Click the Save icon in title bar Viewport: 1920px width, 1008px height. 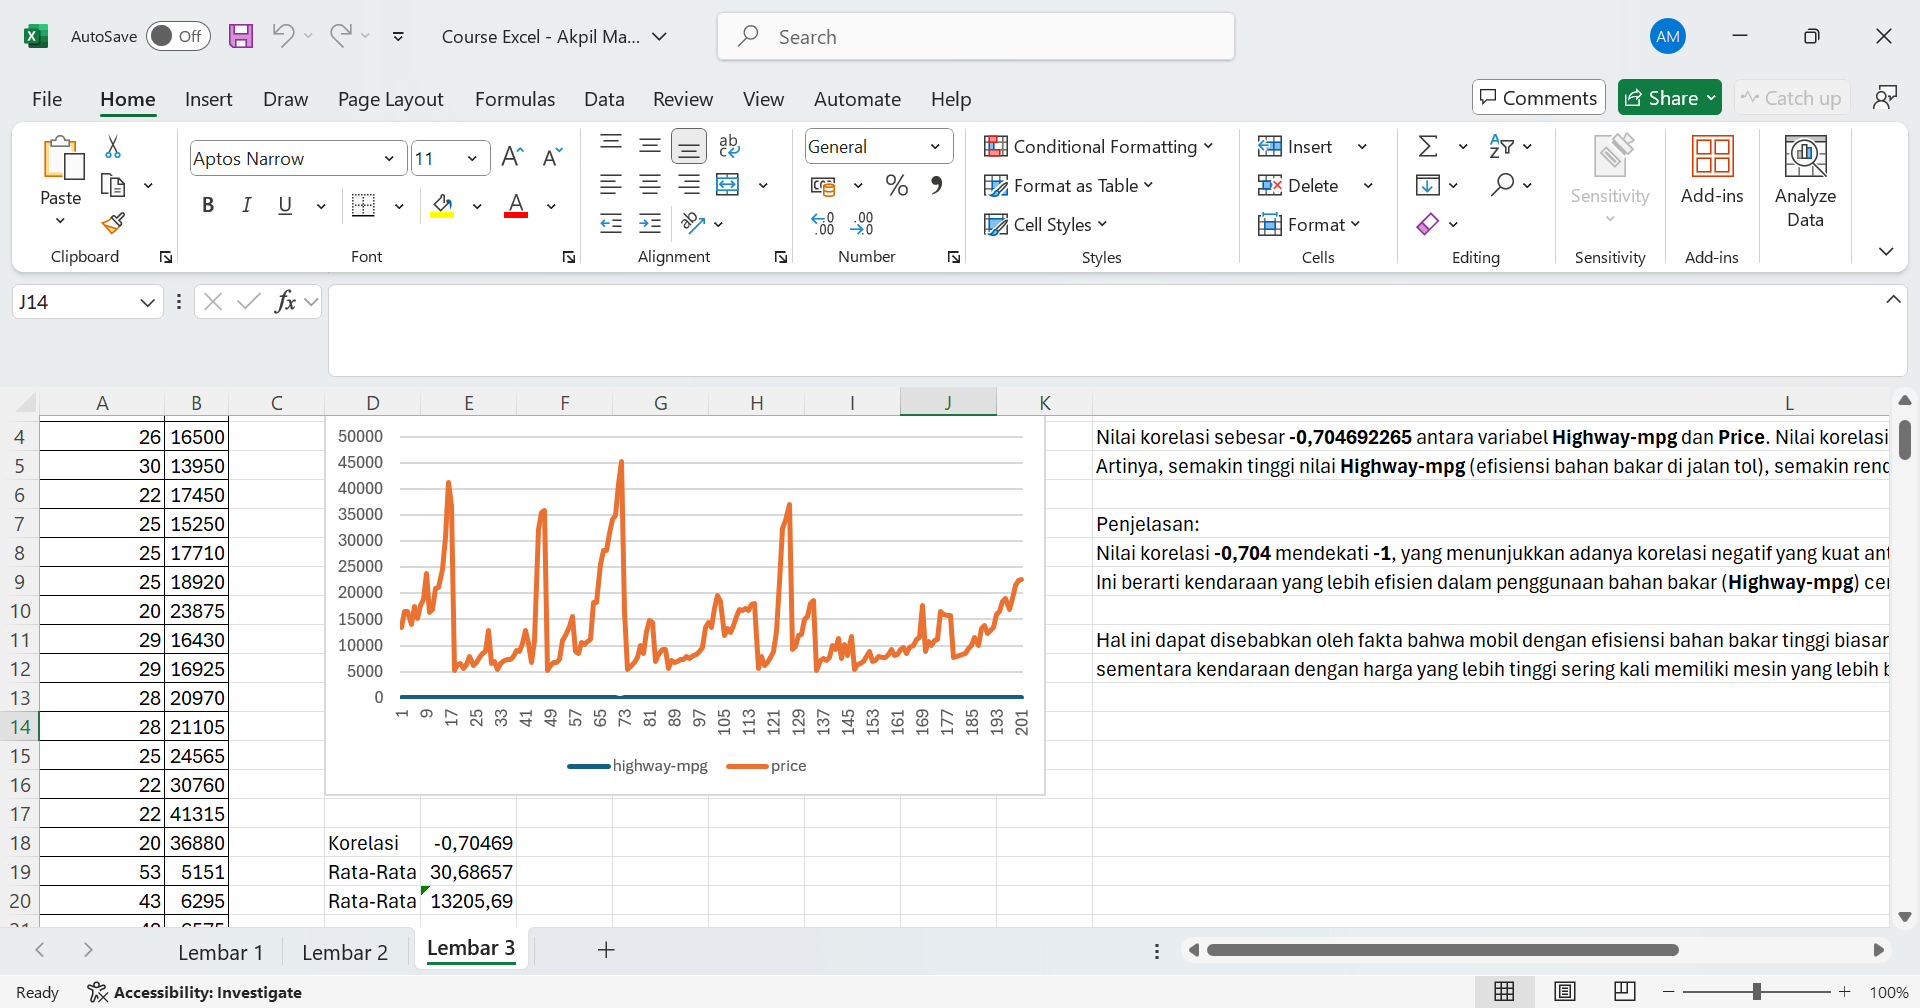click(241, 36)
